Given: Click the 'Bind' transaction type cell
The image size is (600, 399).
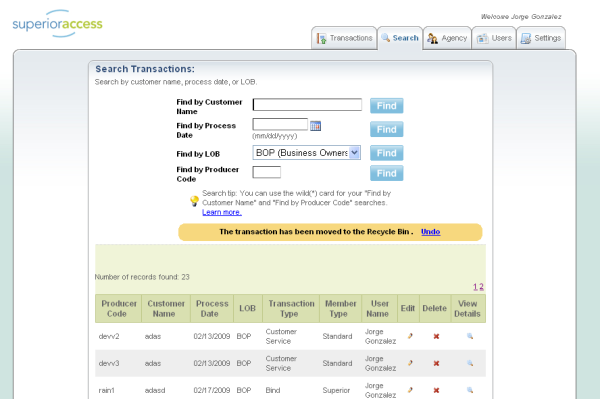Looking at the screenshot, I should pyautogui.click(x=273, y=390).
